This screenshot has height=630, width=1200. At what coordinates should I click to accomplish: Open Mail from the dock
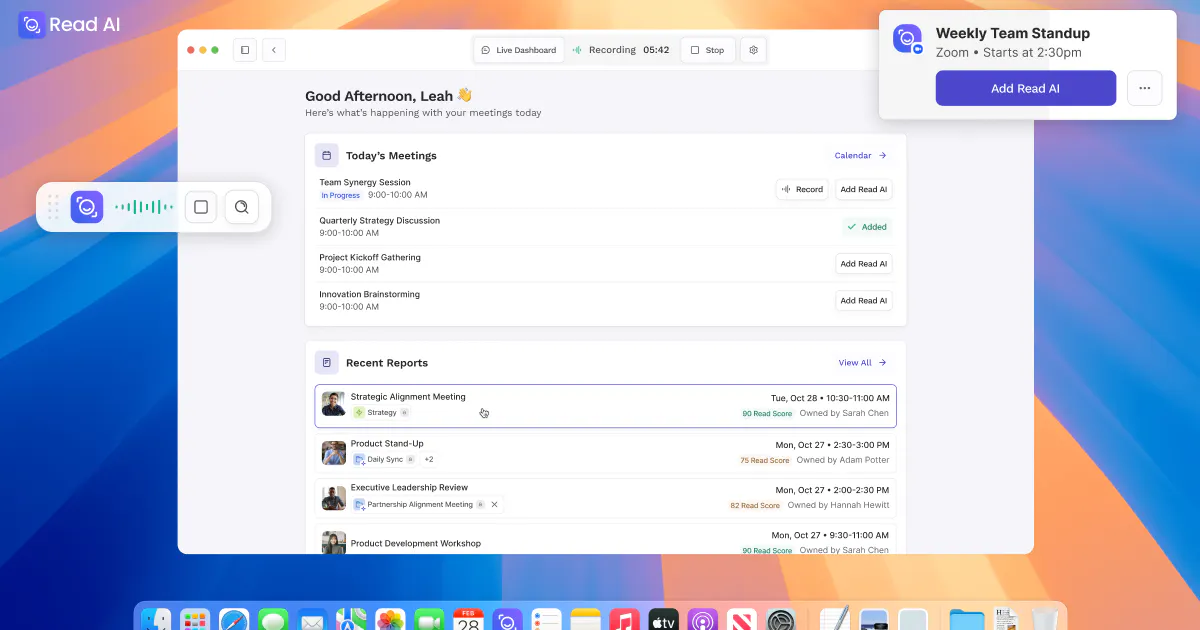tap(312, 620)
